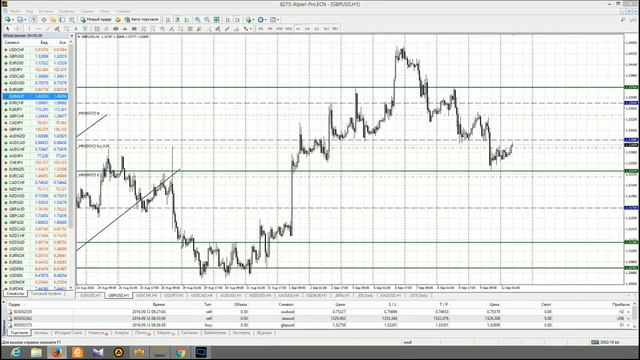Click the MetaEditor yellow icon
Screen dimensions: 640x360
tap(118, 19)
